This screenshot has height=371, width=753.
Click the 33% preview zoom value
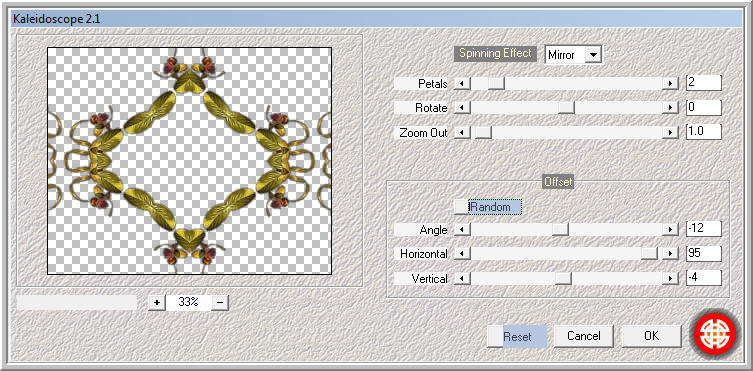click(x=188, y=302)
